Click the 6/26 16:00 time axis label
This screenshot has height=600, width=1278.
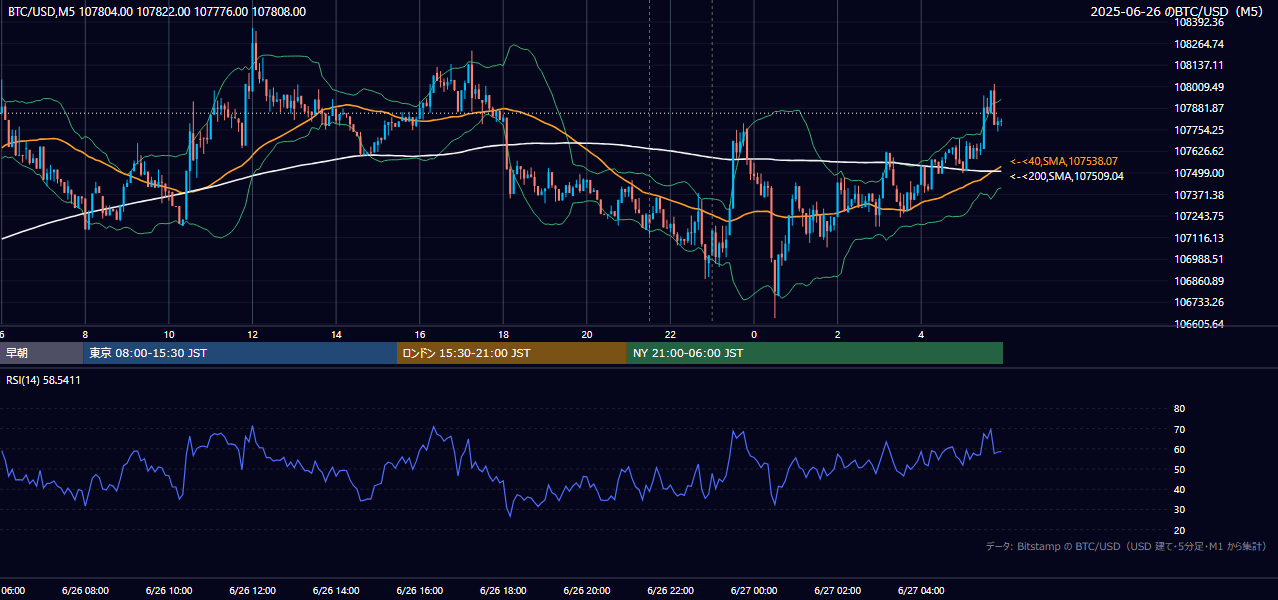[420, 591]
